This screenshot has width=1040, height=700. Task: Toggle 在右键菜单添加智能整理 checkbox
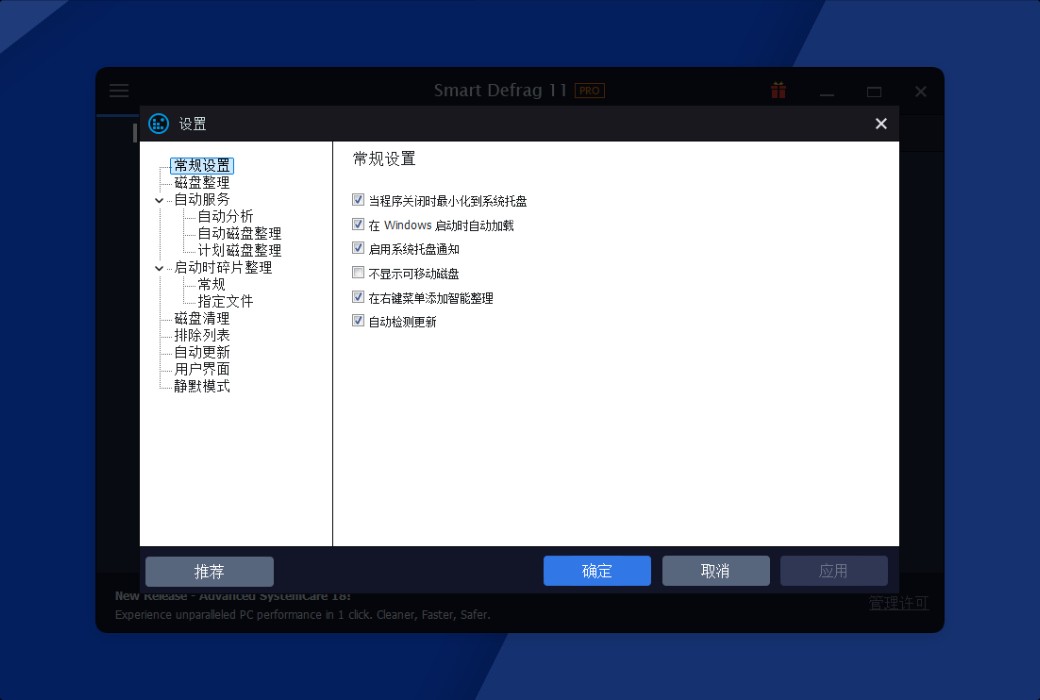358,297
